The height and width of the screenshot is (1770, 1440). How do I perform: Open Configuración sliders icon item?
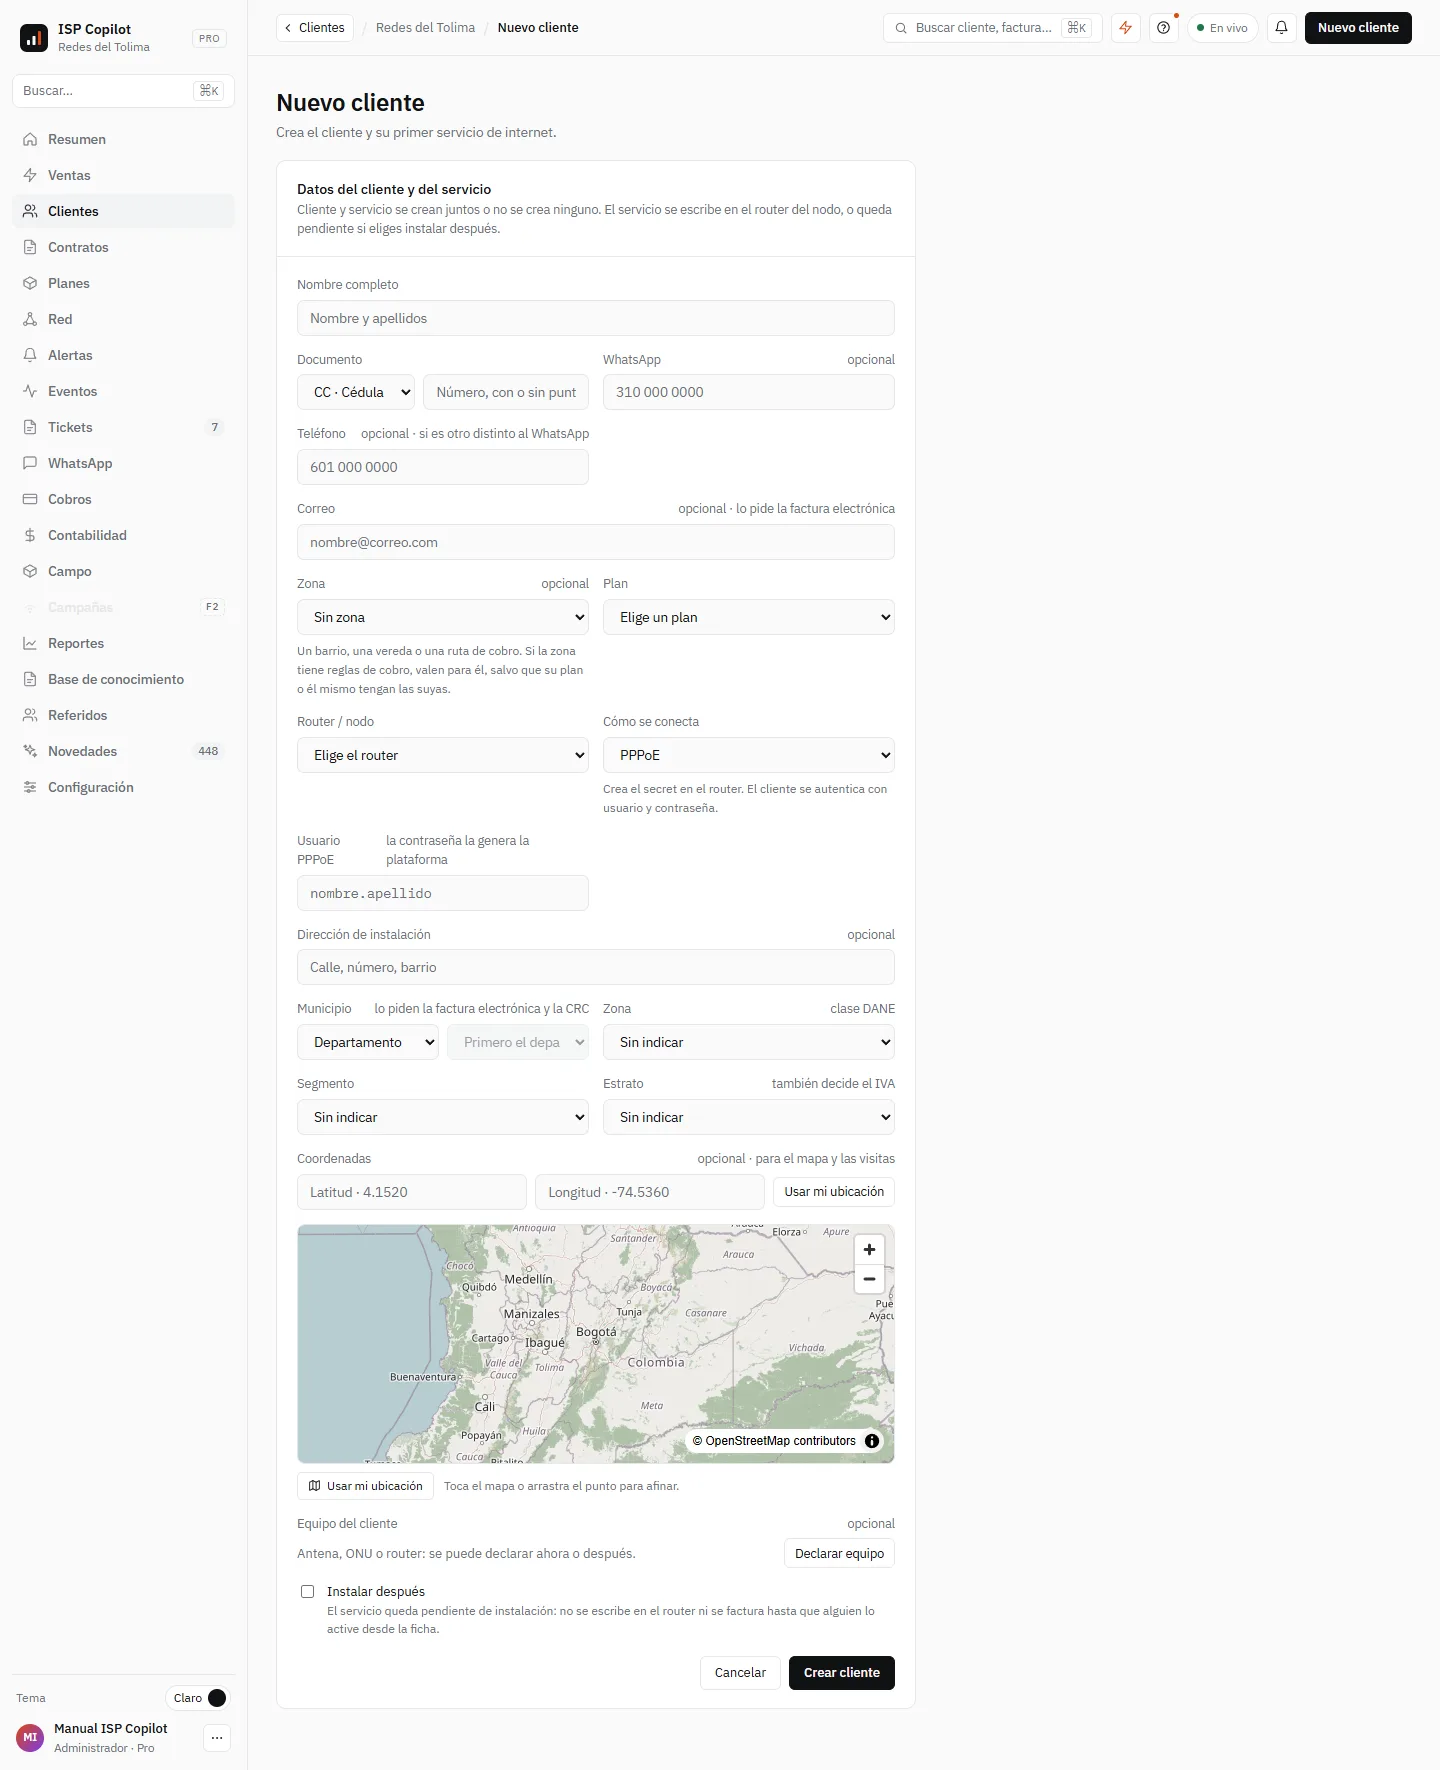coord(123,787)
